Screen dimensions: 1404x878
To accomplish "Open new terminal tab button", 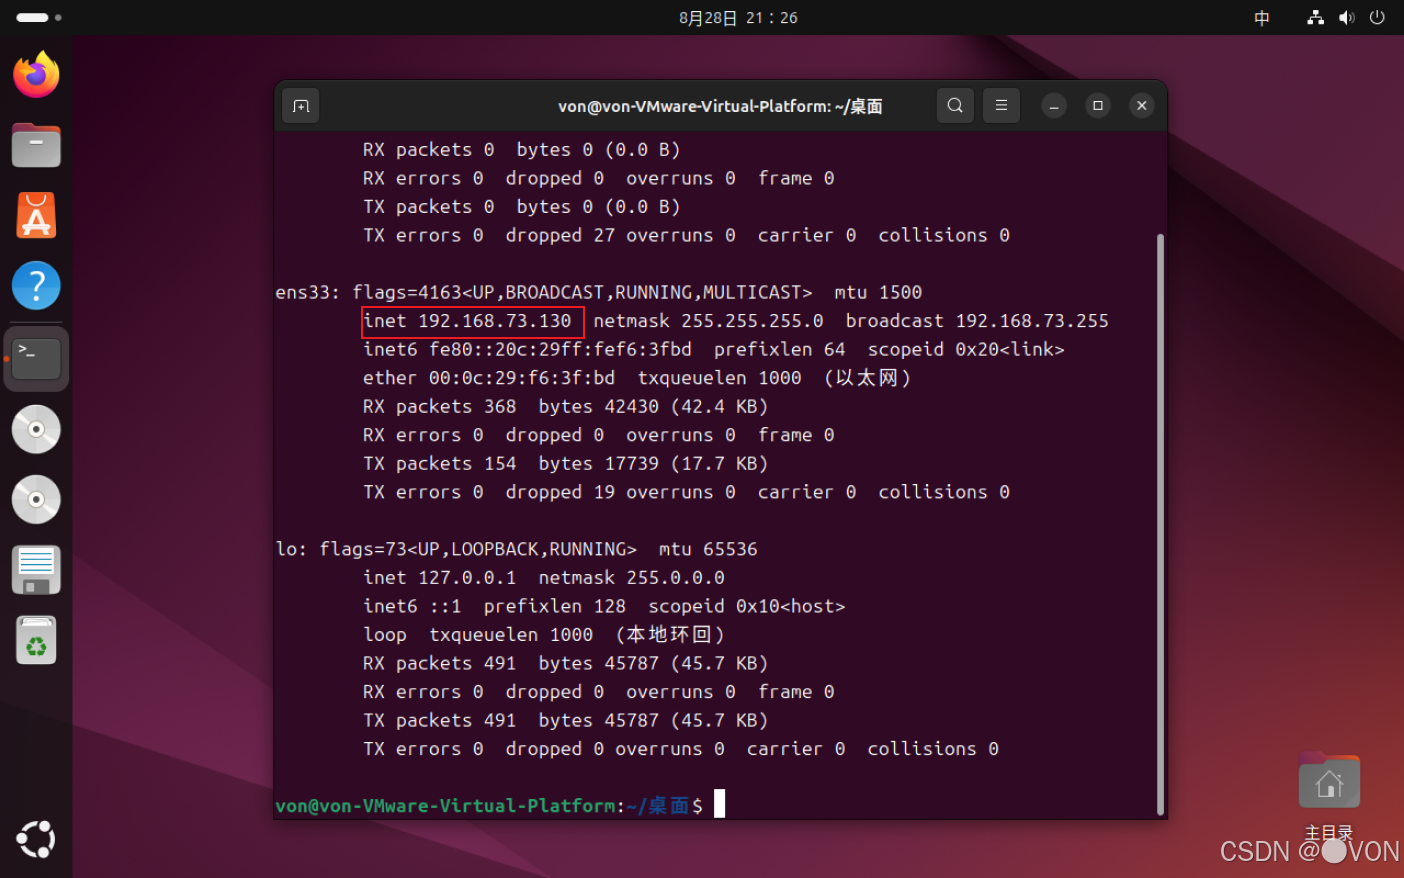I will click(x=301, y=106).
